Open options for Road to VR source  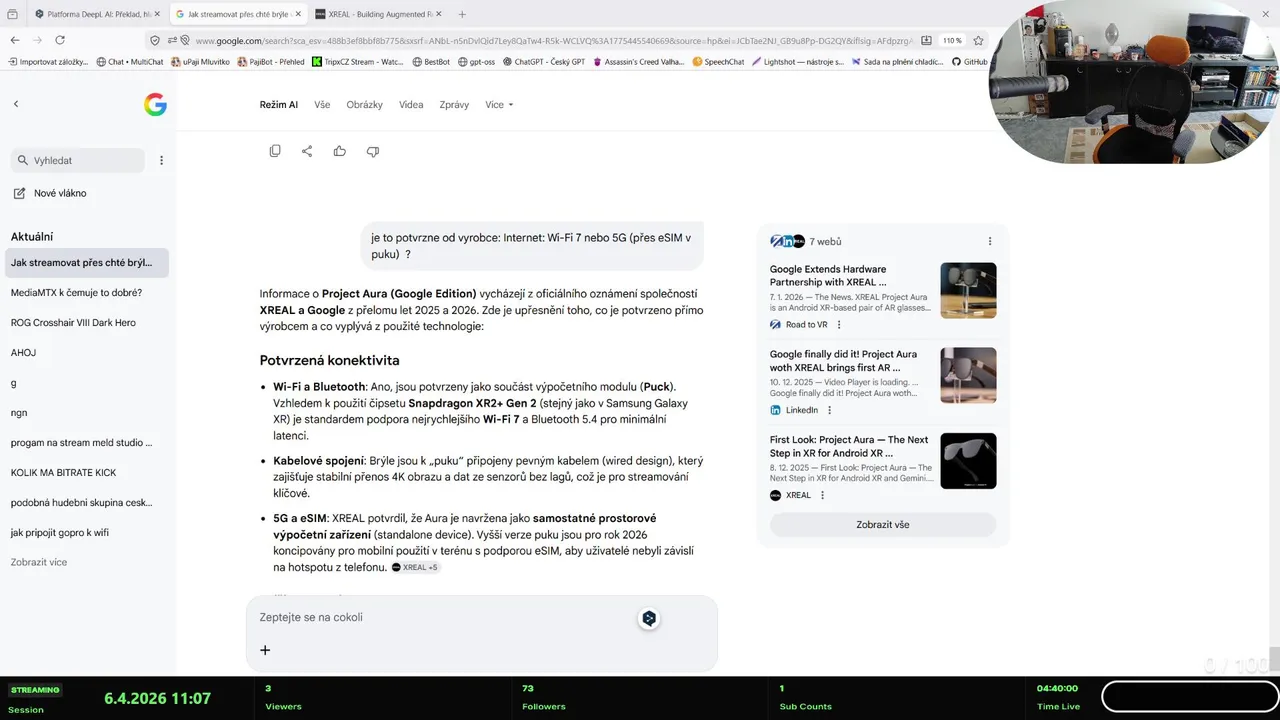839,325
